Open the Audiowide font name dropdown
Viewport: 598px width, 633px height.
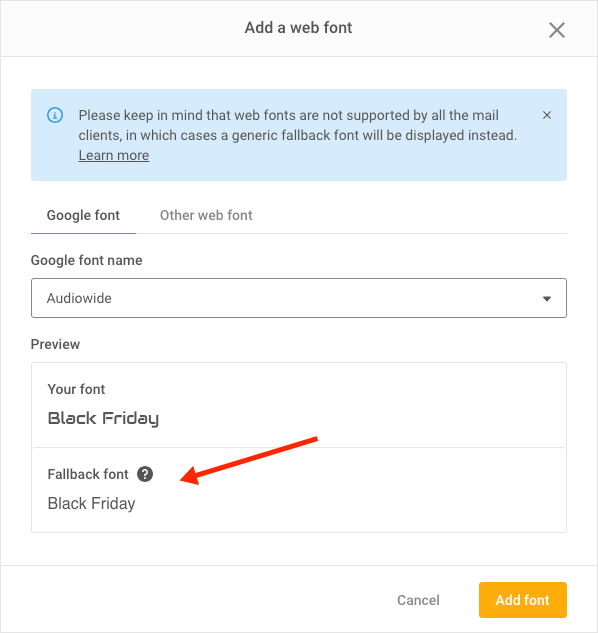coord(299,298)
